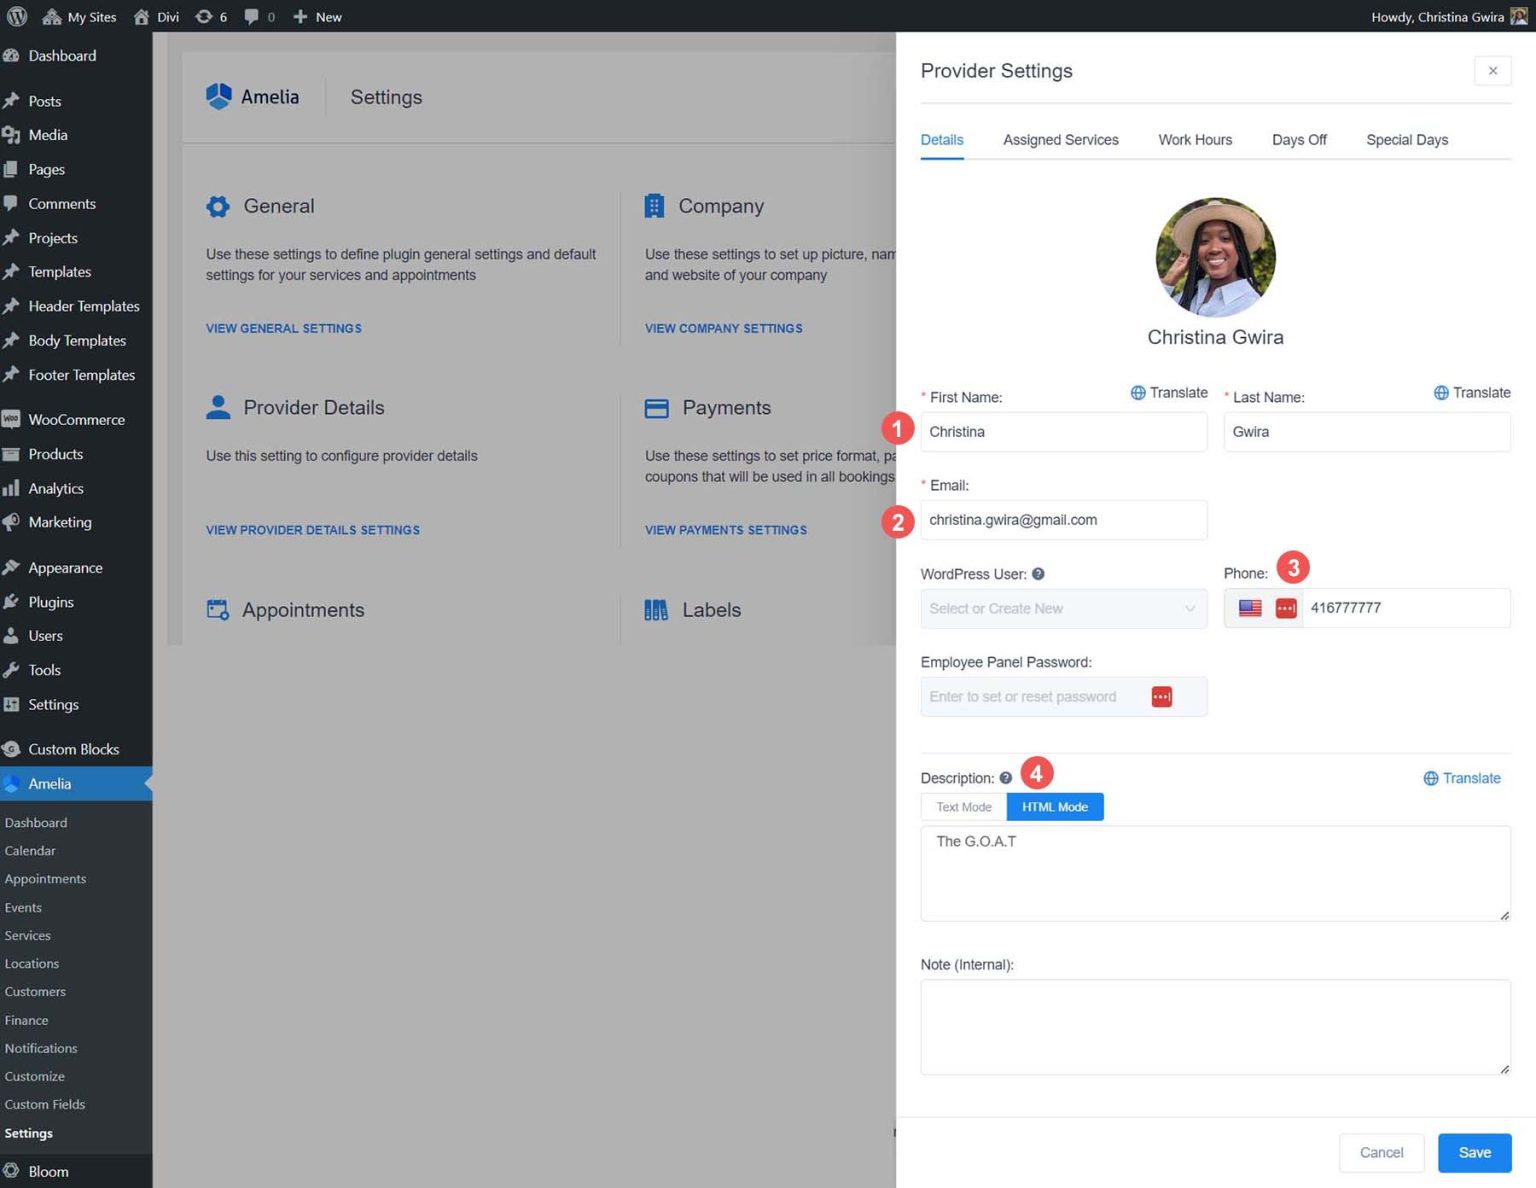Switch the Description editor to Text Mode

tap(963, 806)
